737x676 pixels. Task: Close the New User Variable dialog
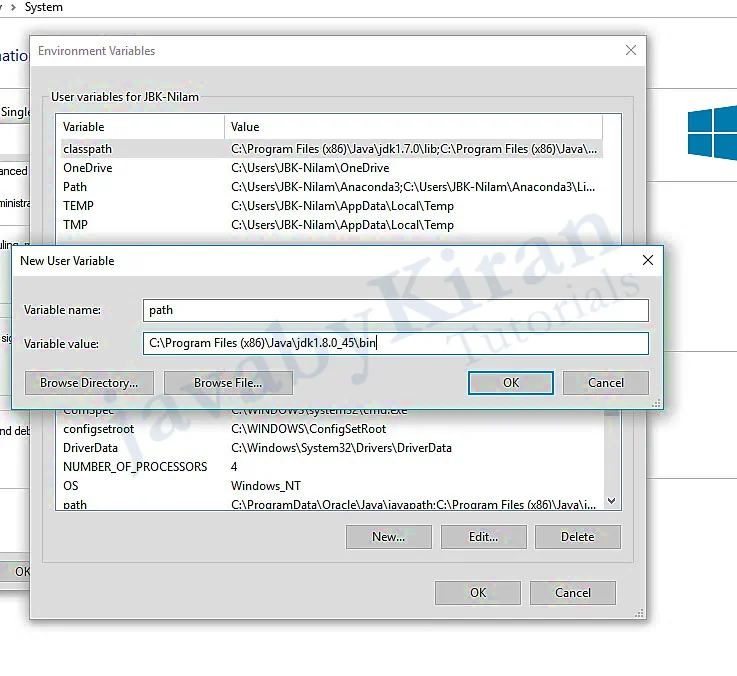point(648,260)
